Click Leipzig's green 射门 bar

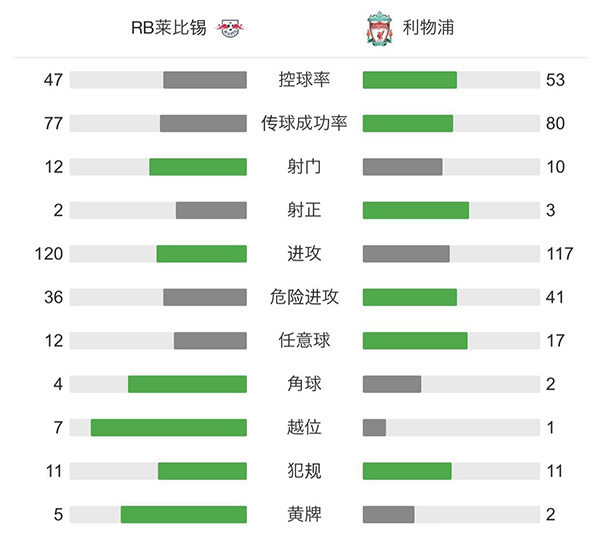[x=198, y=167]
